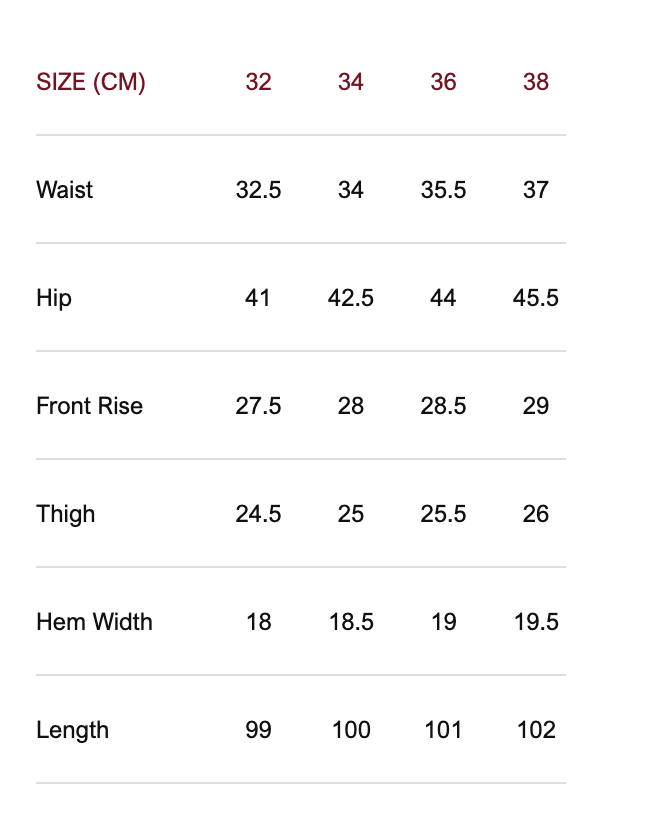The image size is (660, 814).
Task: Click the Hip row label
Action: pos(54,298)
